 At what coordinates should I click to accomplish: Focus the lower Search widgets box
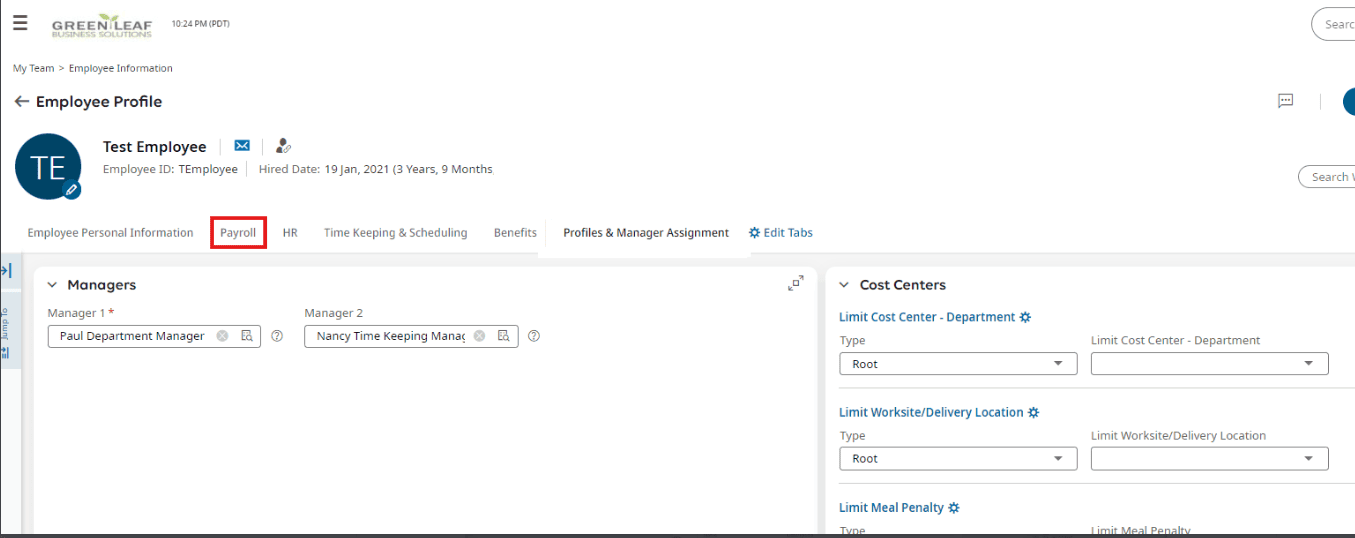tap(1327, 177)
